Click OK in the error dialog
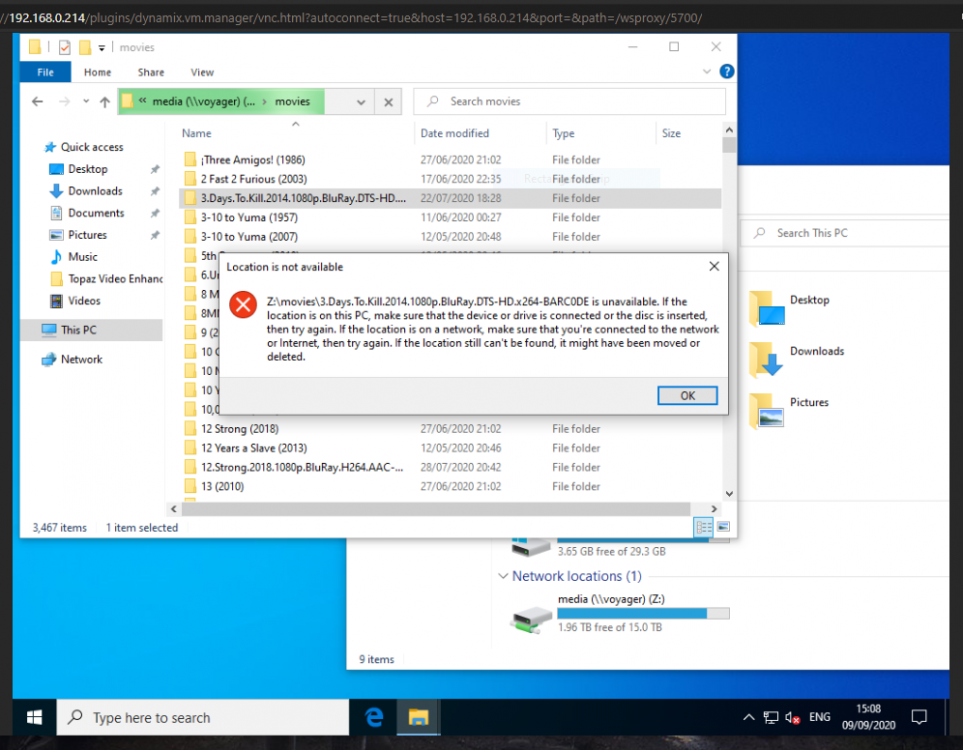This screenshot has height=750, width=963. tap(687, 396)
